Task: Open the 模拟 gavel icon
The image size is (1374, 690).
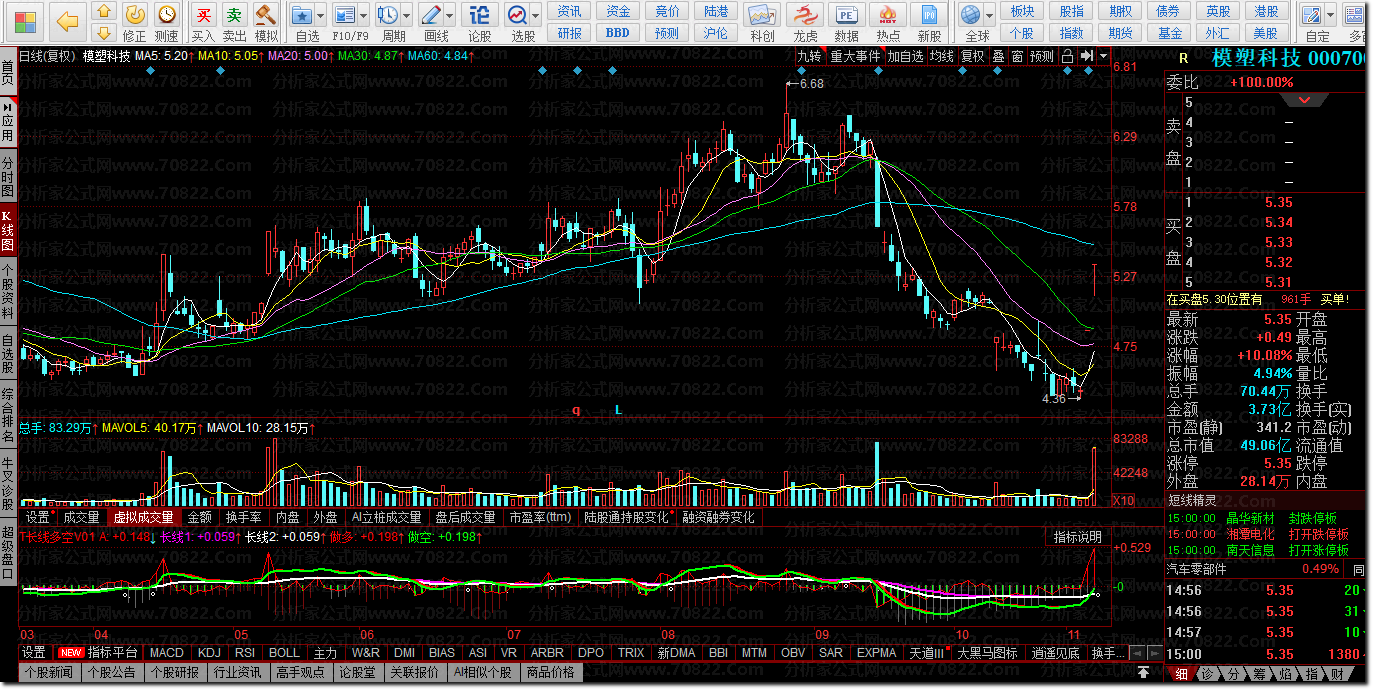Action: click(x=266, y=14)
